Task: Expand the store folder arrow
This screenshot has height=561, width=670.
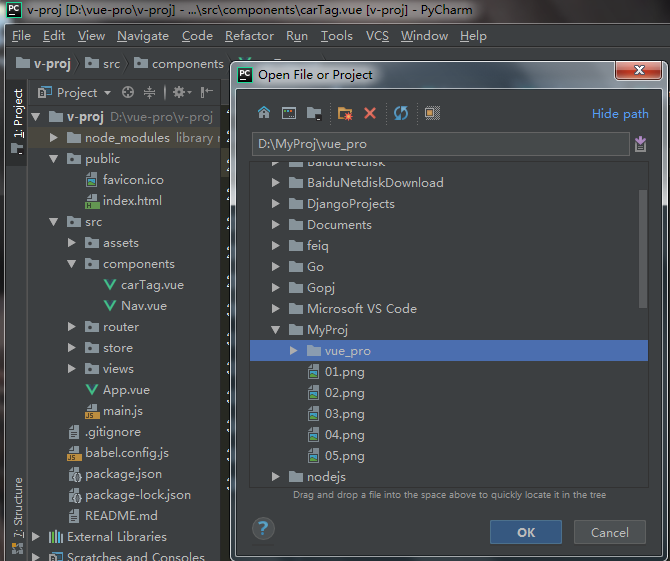Action: [x=72, y=348]
